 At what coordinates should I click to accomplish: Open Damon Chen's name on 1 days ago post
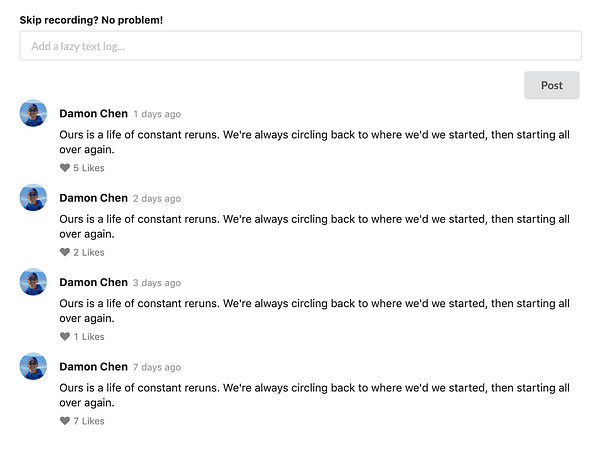93,114
